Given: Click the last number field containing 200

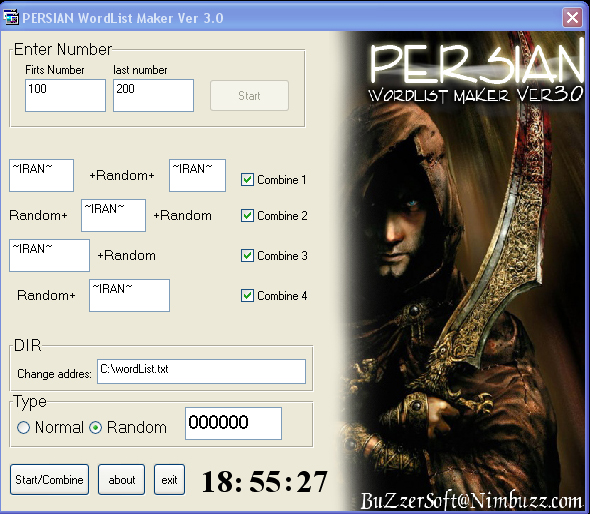Looking at the screenshot, I should click(x=154, y=95).
